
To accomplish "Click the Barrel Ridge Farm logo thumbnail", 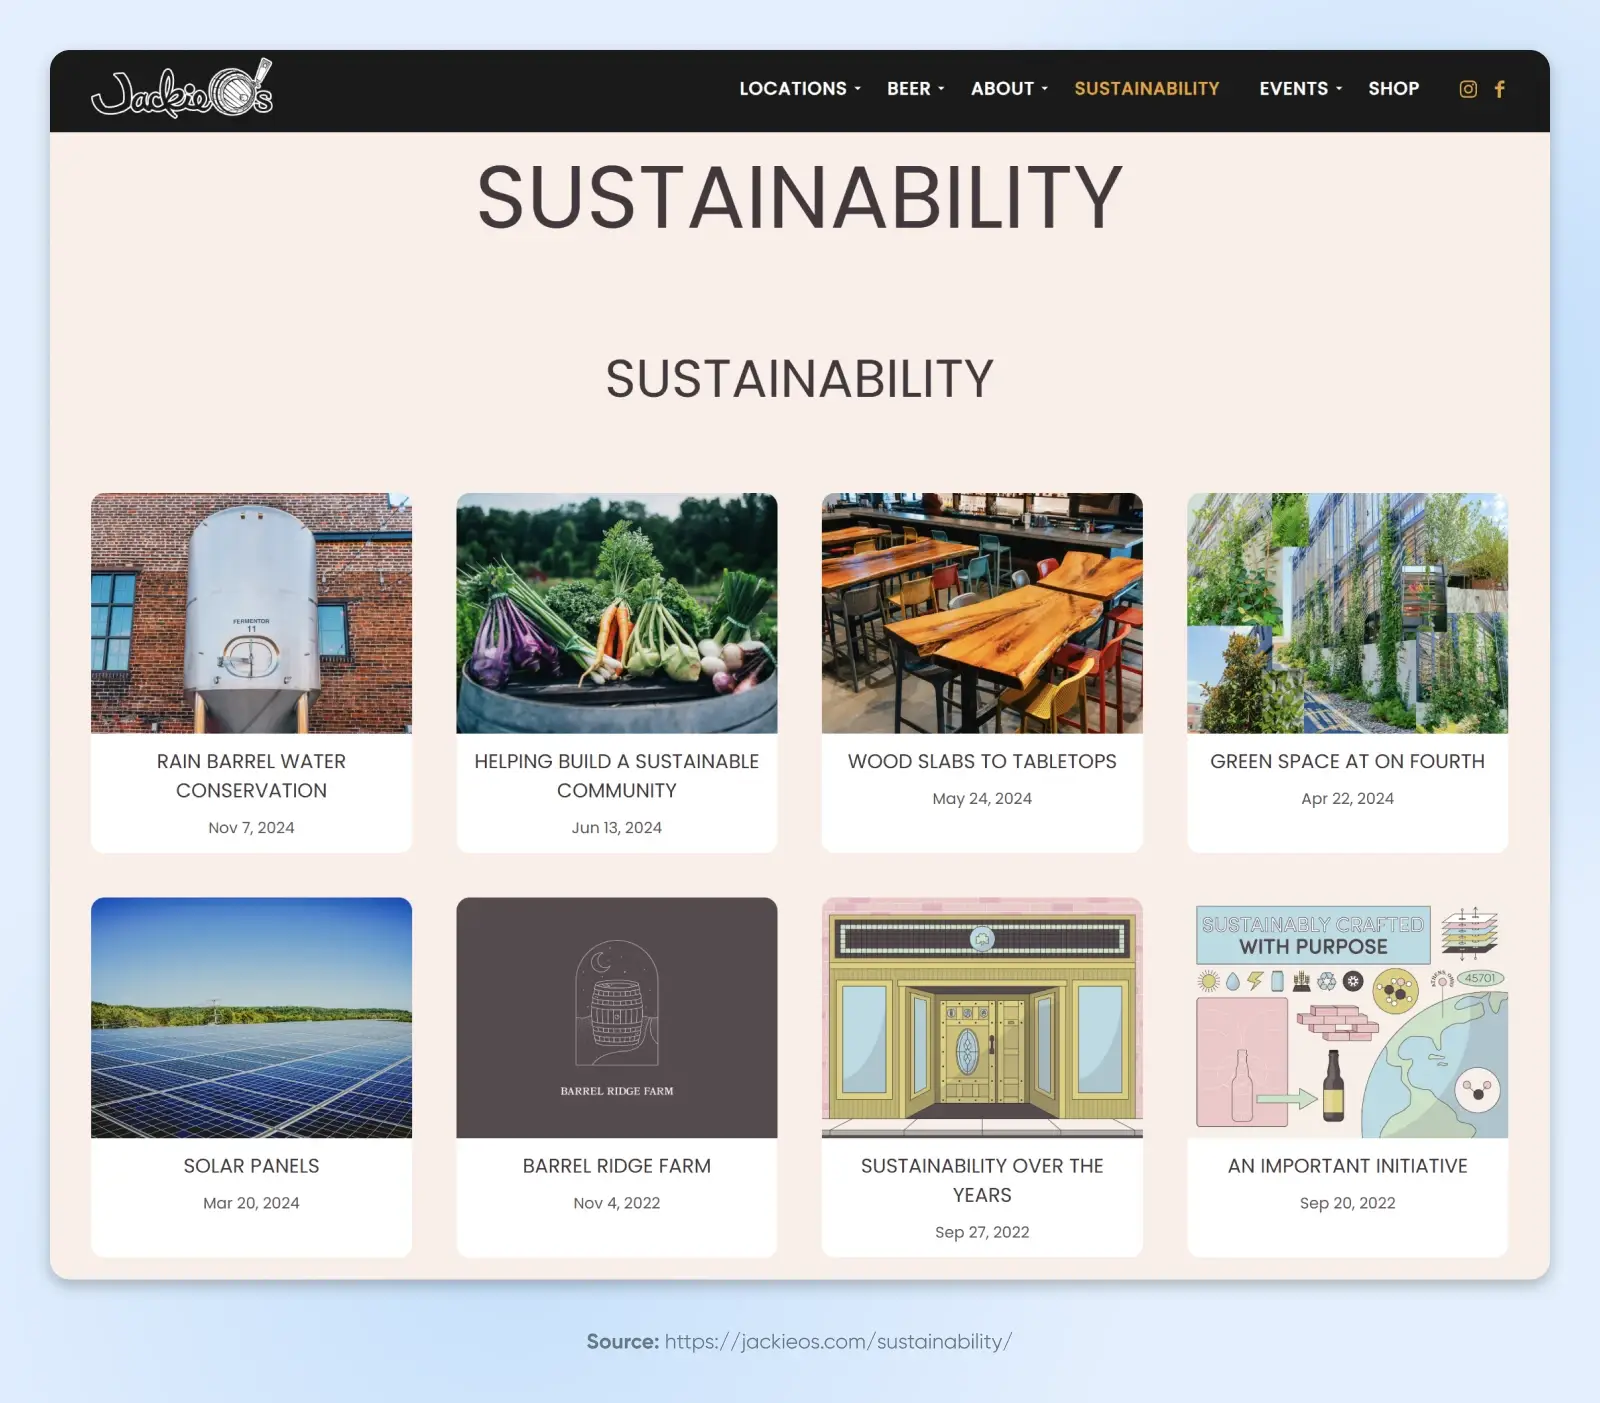I will coord(616,1017).
